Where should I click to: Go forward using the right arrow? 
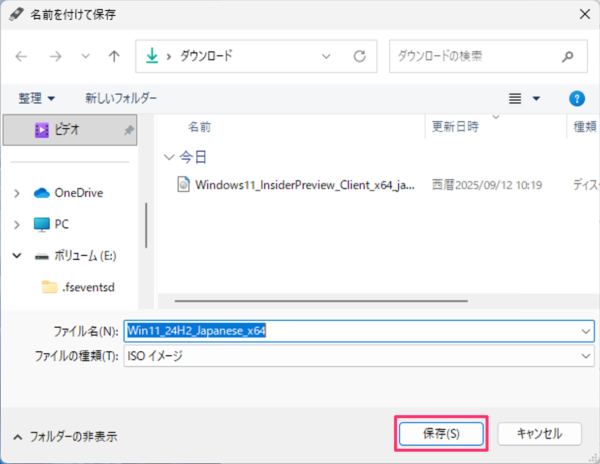(55, 57)
